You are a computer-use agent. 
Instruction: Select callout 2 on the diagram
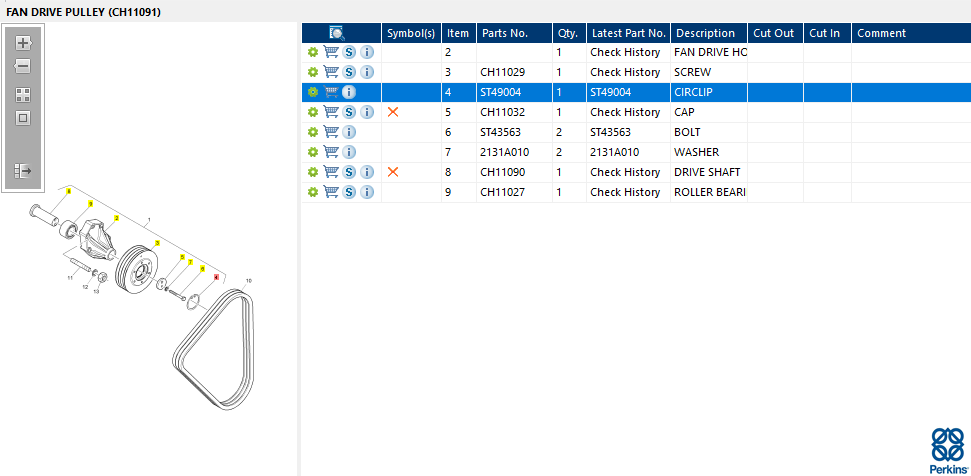pos(116,218)
